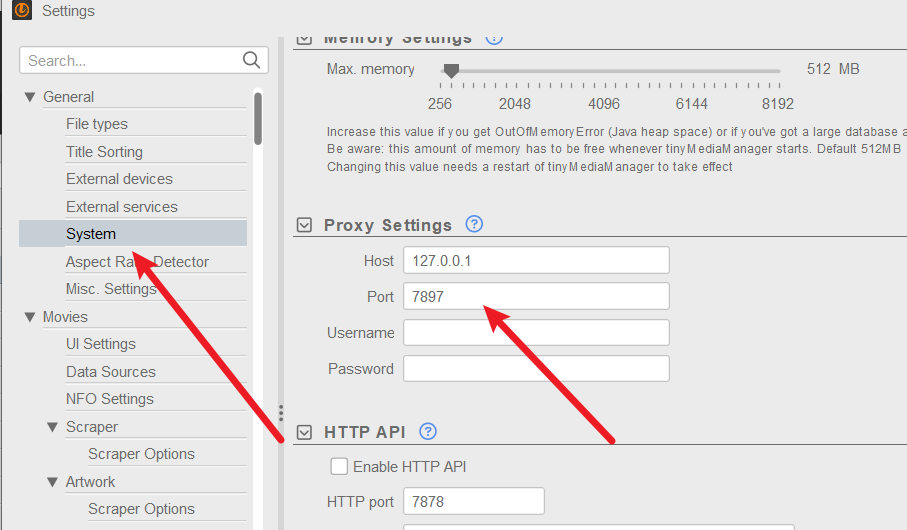The width and height of the screenshot is (907, 530).
Task: Select the Movies category label
Action: click(x=65, y=317)
